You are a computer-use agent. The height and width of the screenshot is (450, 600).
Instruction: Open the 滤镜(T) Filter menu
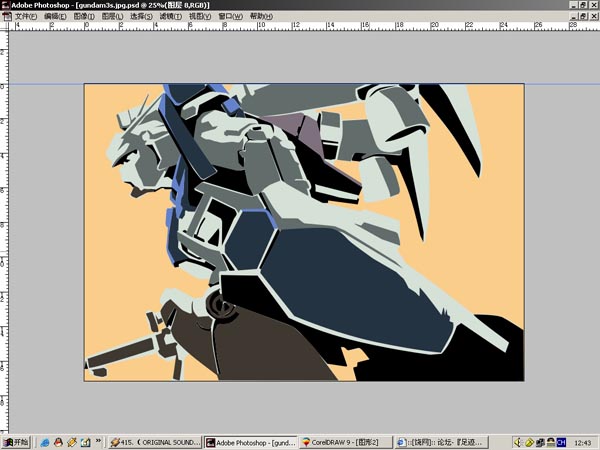171,16
